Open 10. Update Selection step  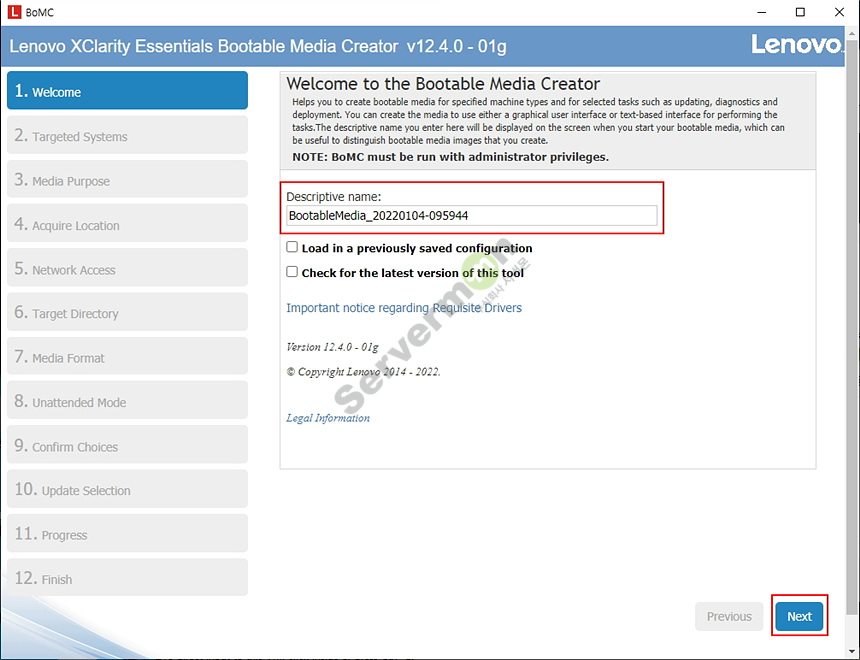127,489
